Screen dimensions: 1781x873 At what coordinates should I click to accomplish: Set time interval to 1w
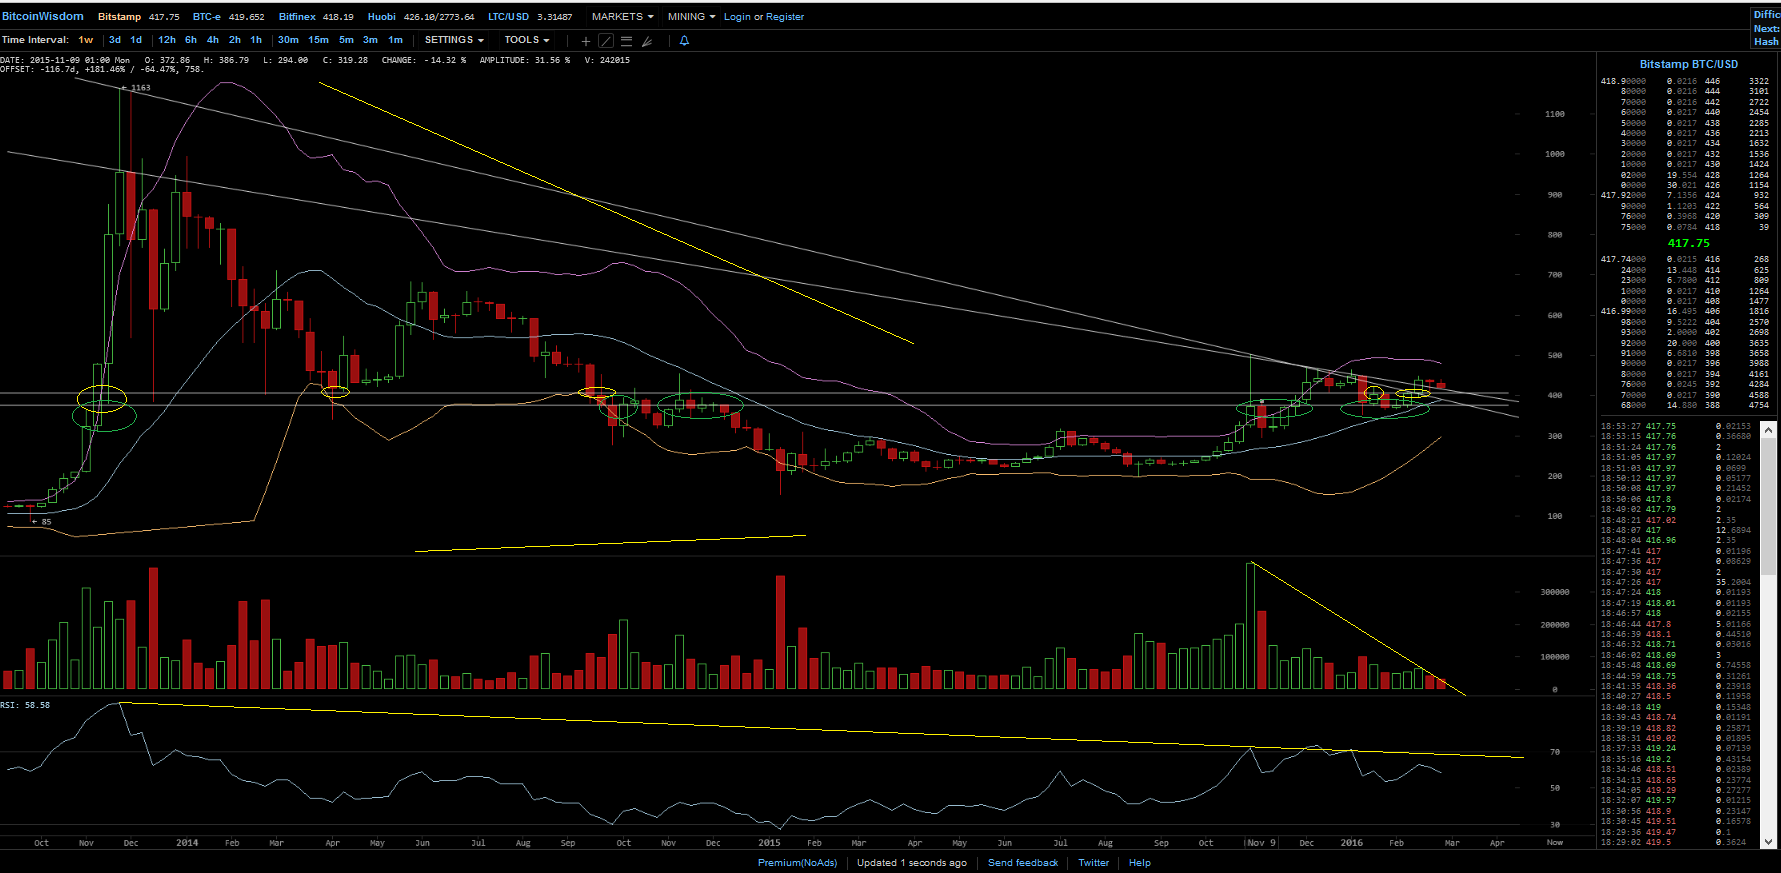[x=86, y=40]
